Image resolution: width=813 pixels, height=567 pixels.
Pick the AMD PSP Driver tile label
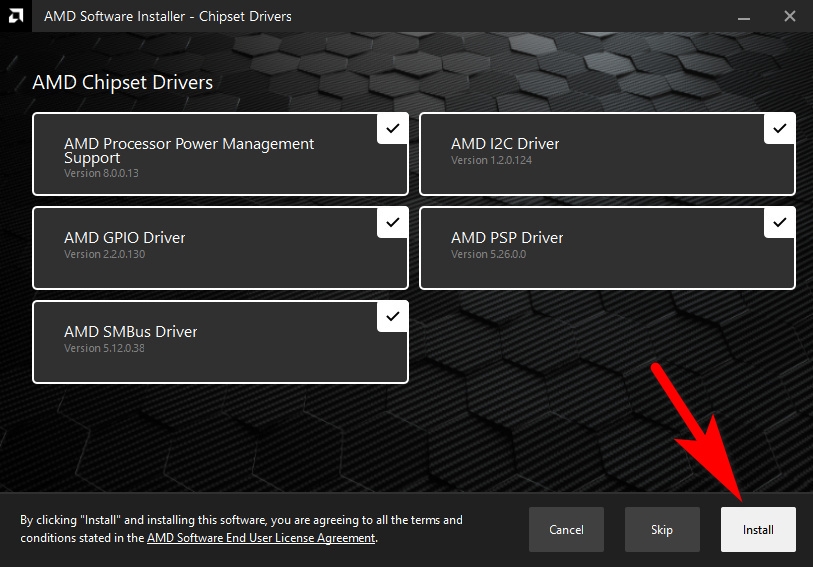pyautogui.click(x=507, y=238)
